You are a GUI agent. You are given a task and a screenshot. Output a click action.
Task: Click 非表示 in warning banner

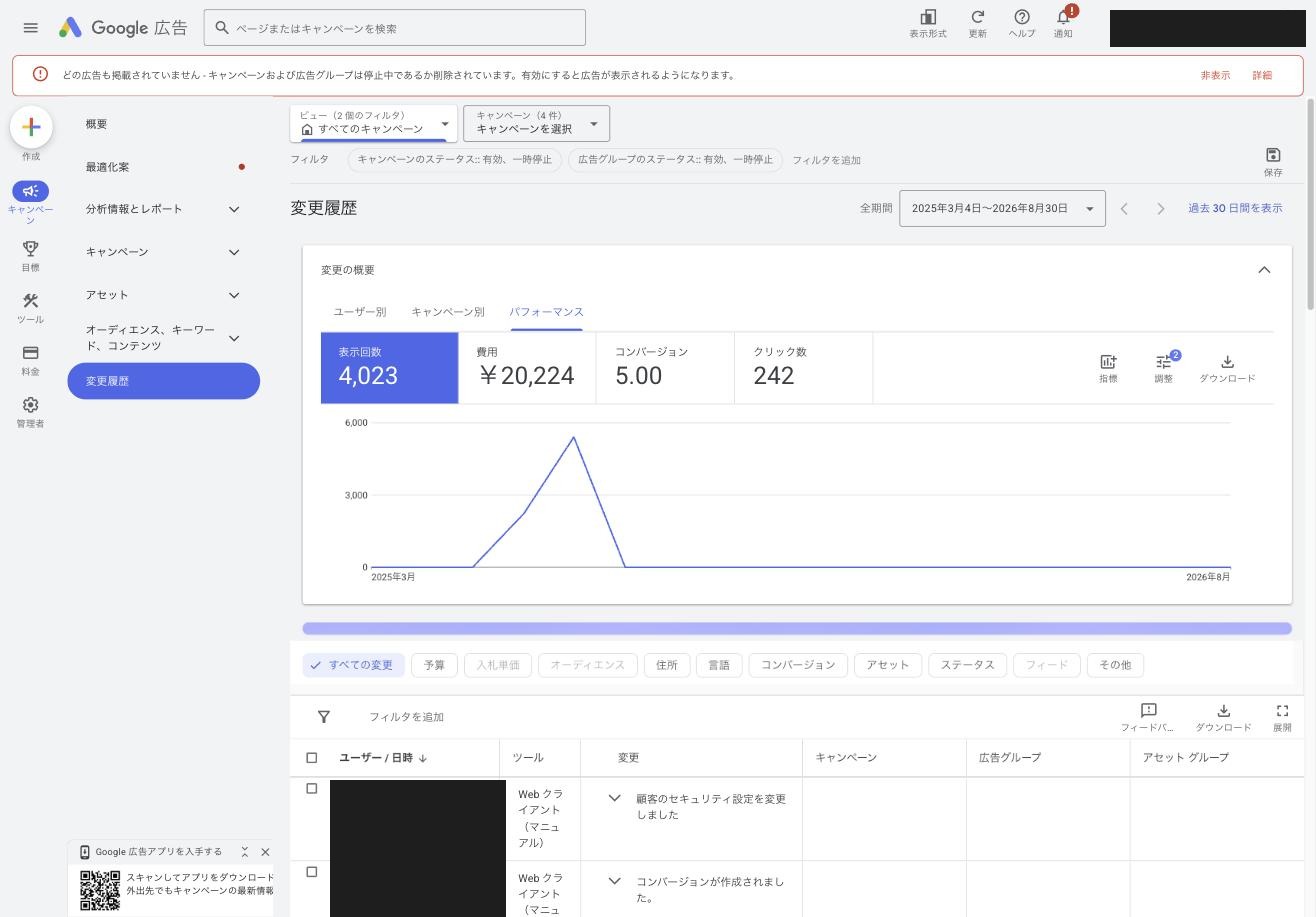(x=1215, y=75)
